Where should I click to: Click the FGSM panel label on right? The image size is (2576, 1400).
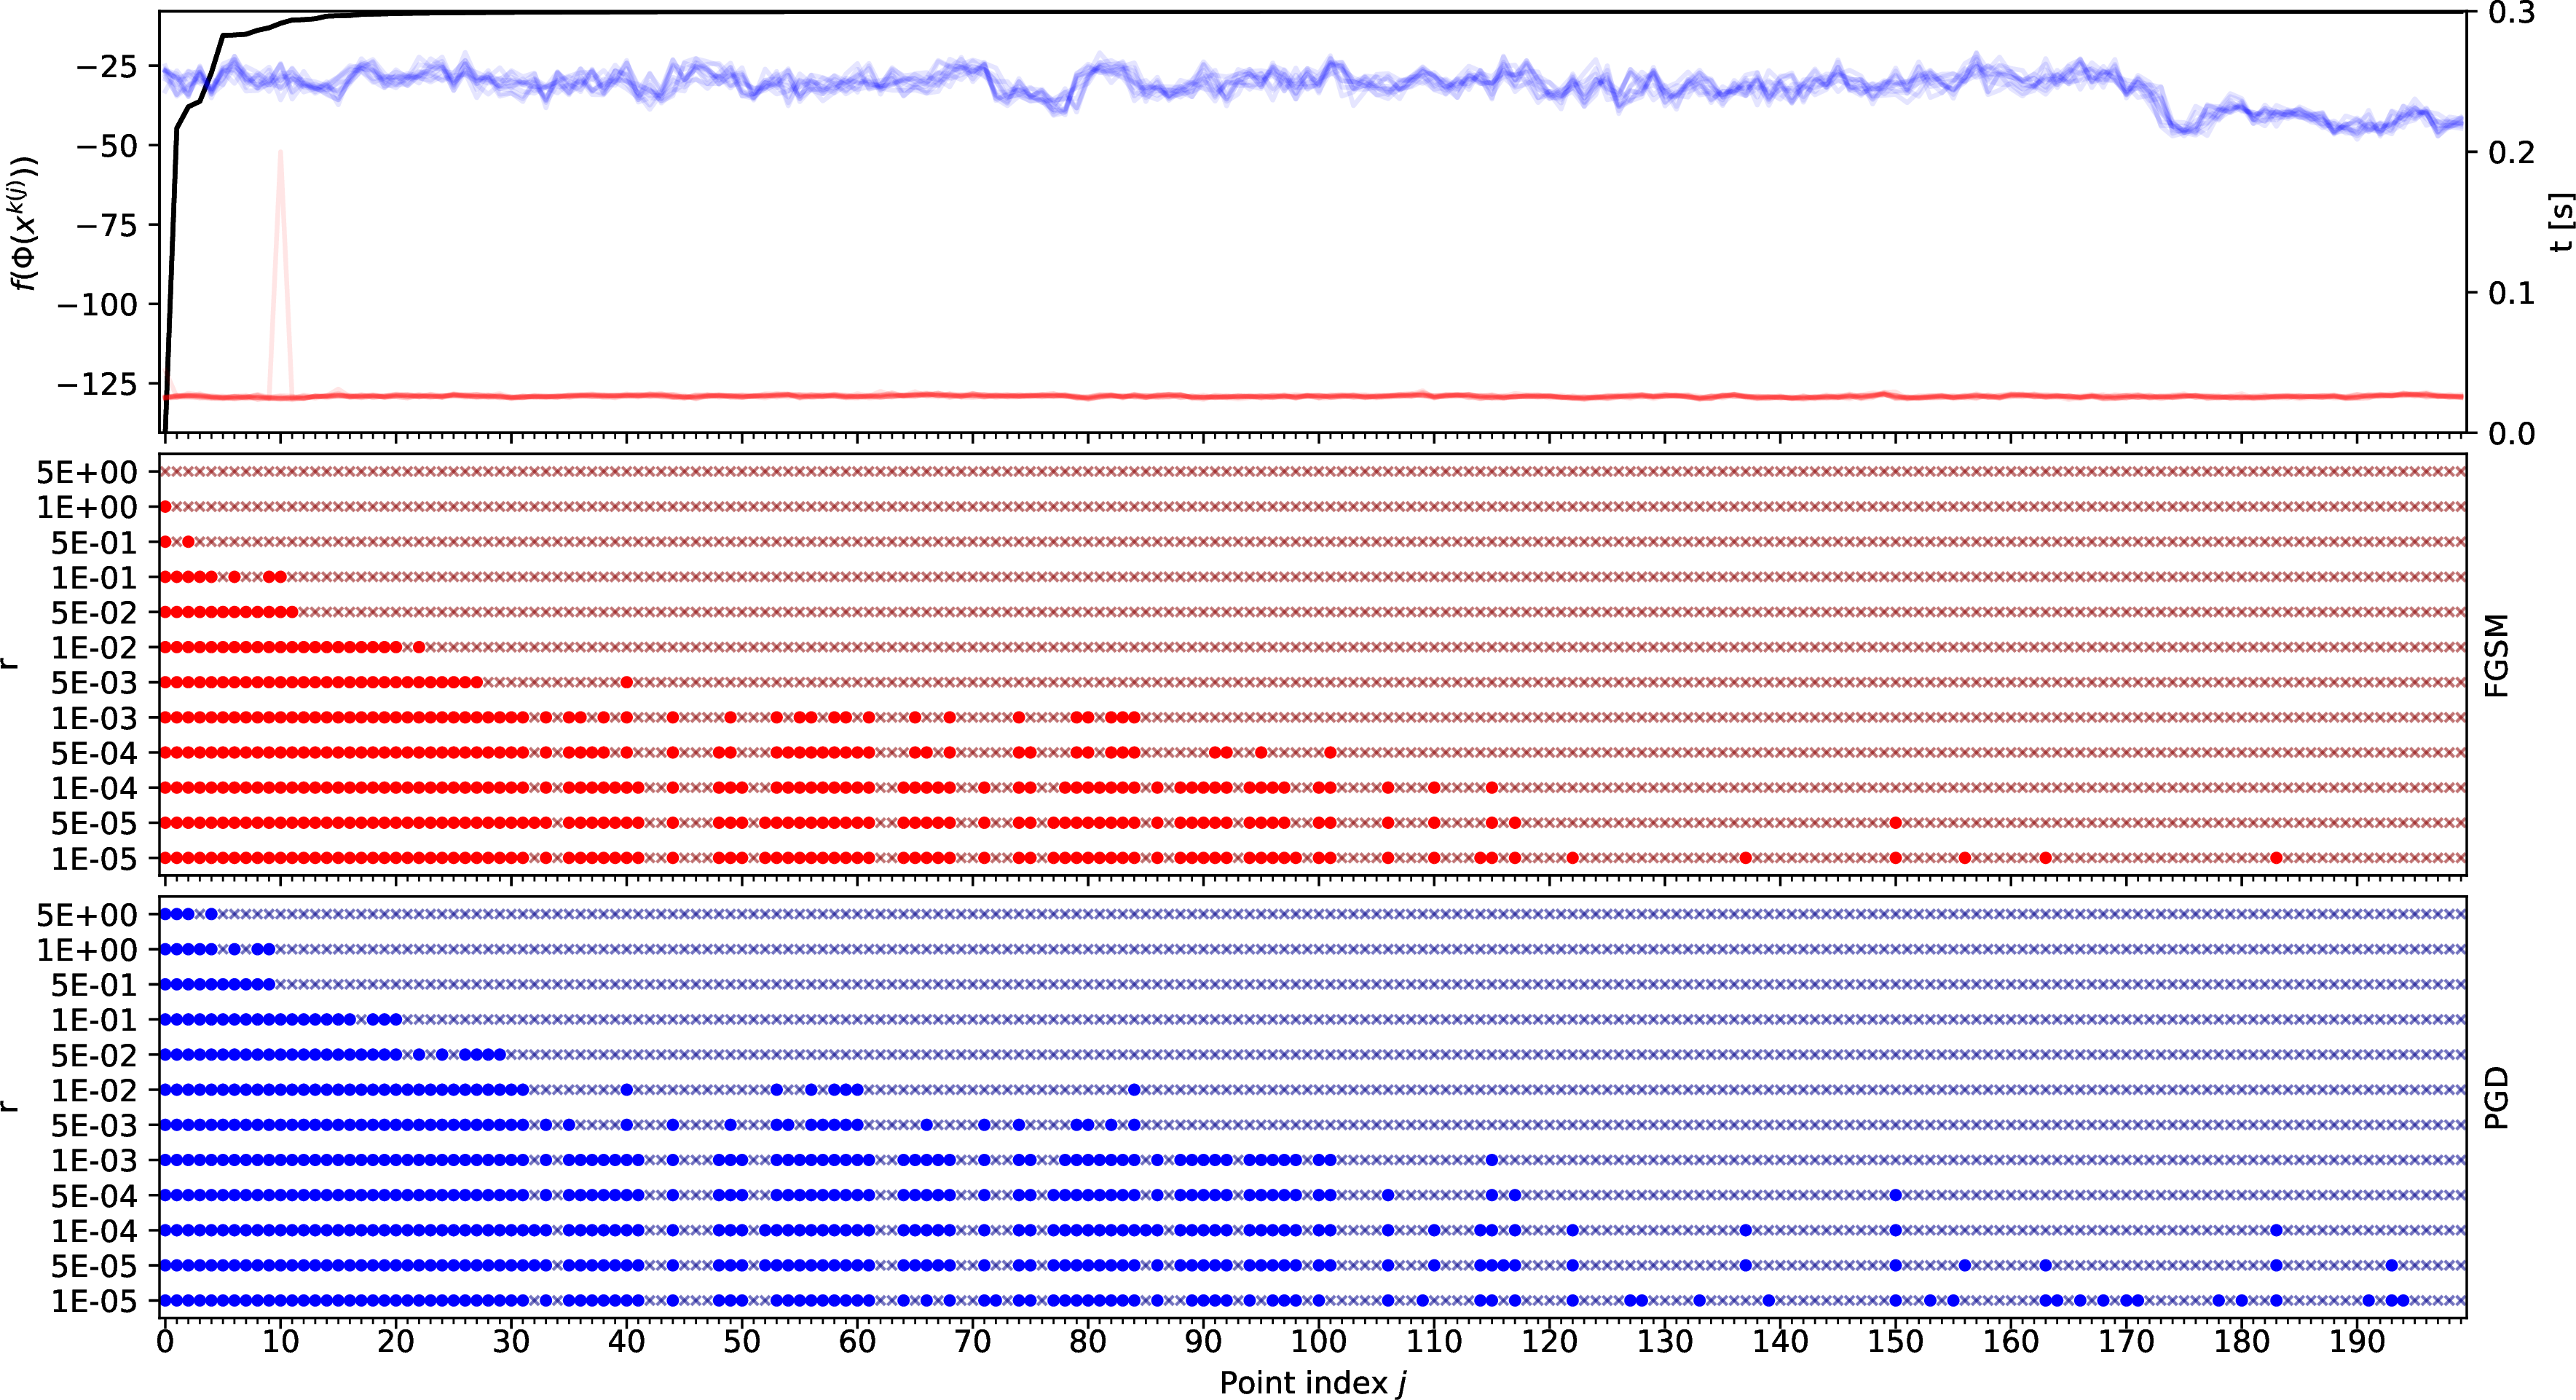(2498, 656)
